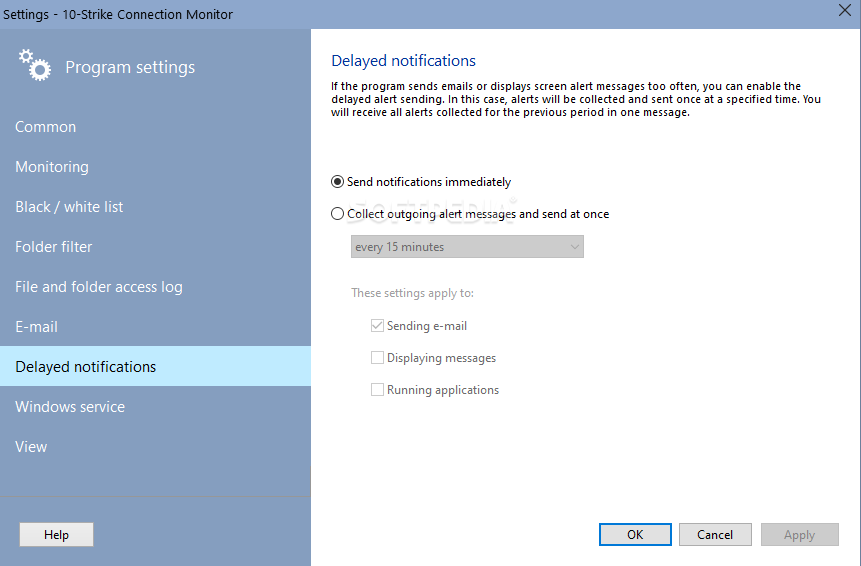Click the Delayed notifications heading
Image resolution: width=861 pixels, height=566 pixels.
404,60
